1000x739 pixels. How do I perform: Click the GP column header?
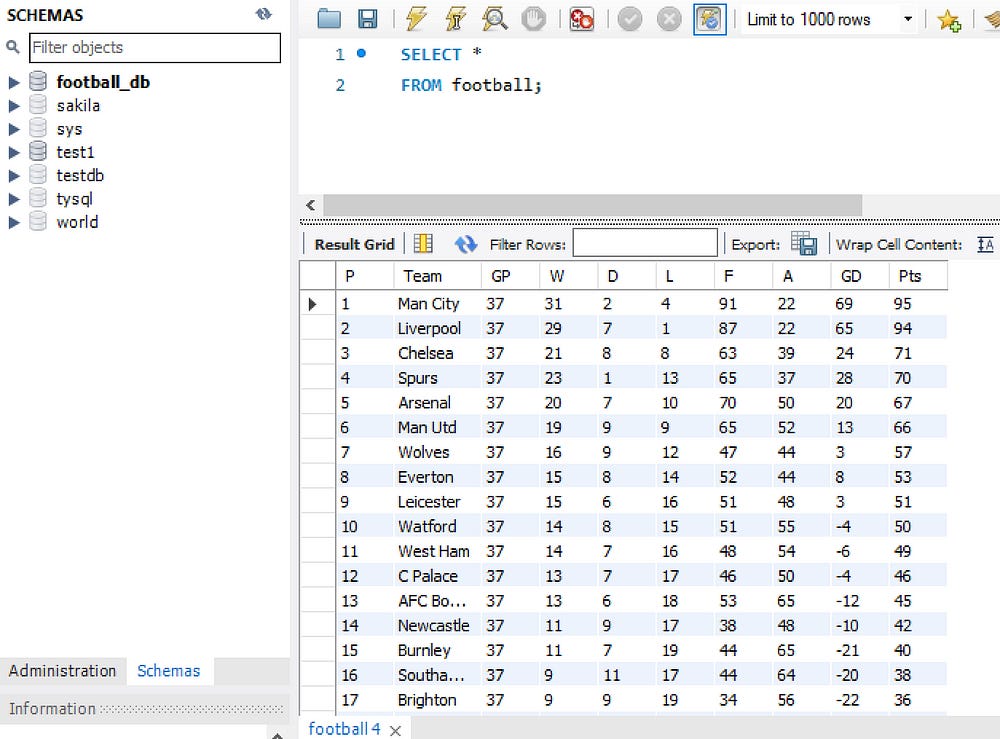510,276
